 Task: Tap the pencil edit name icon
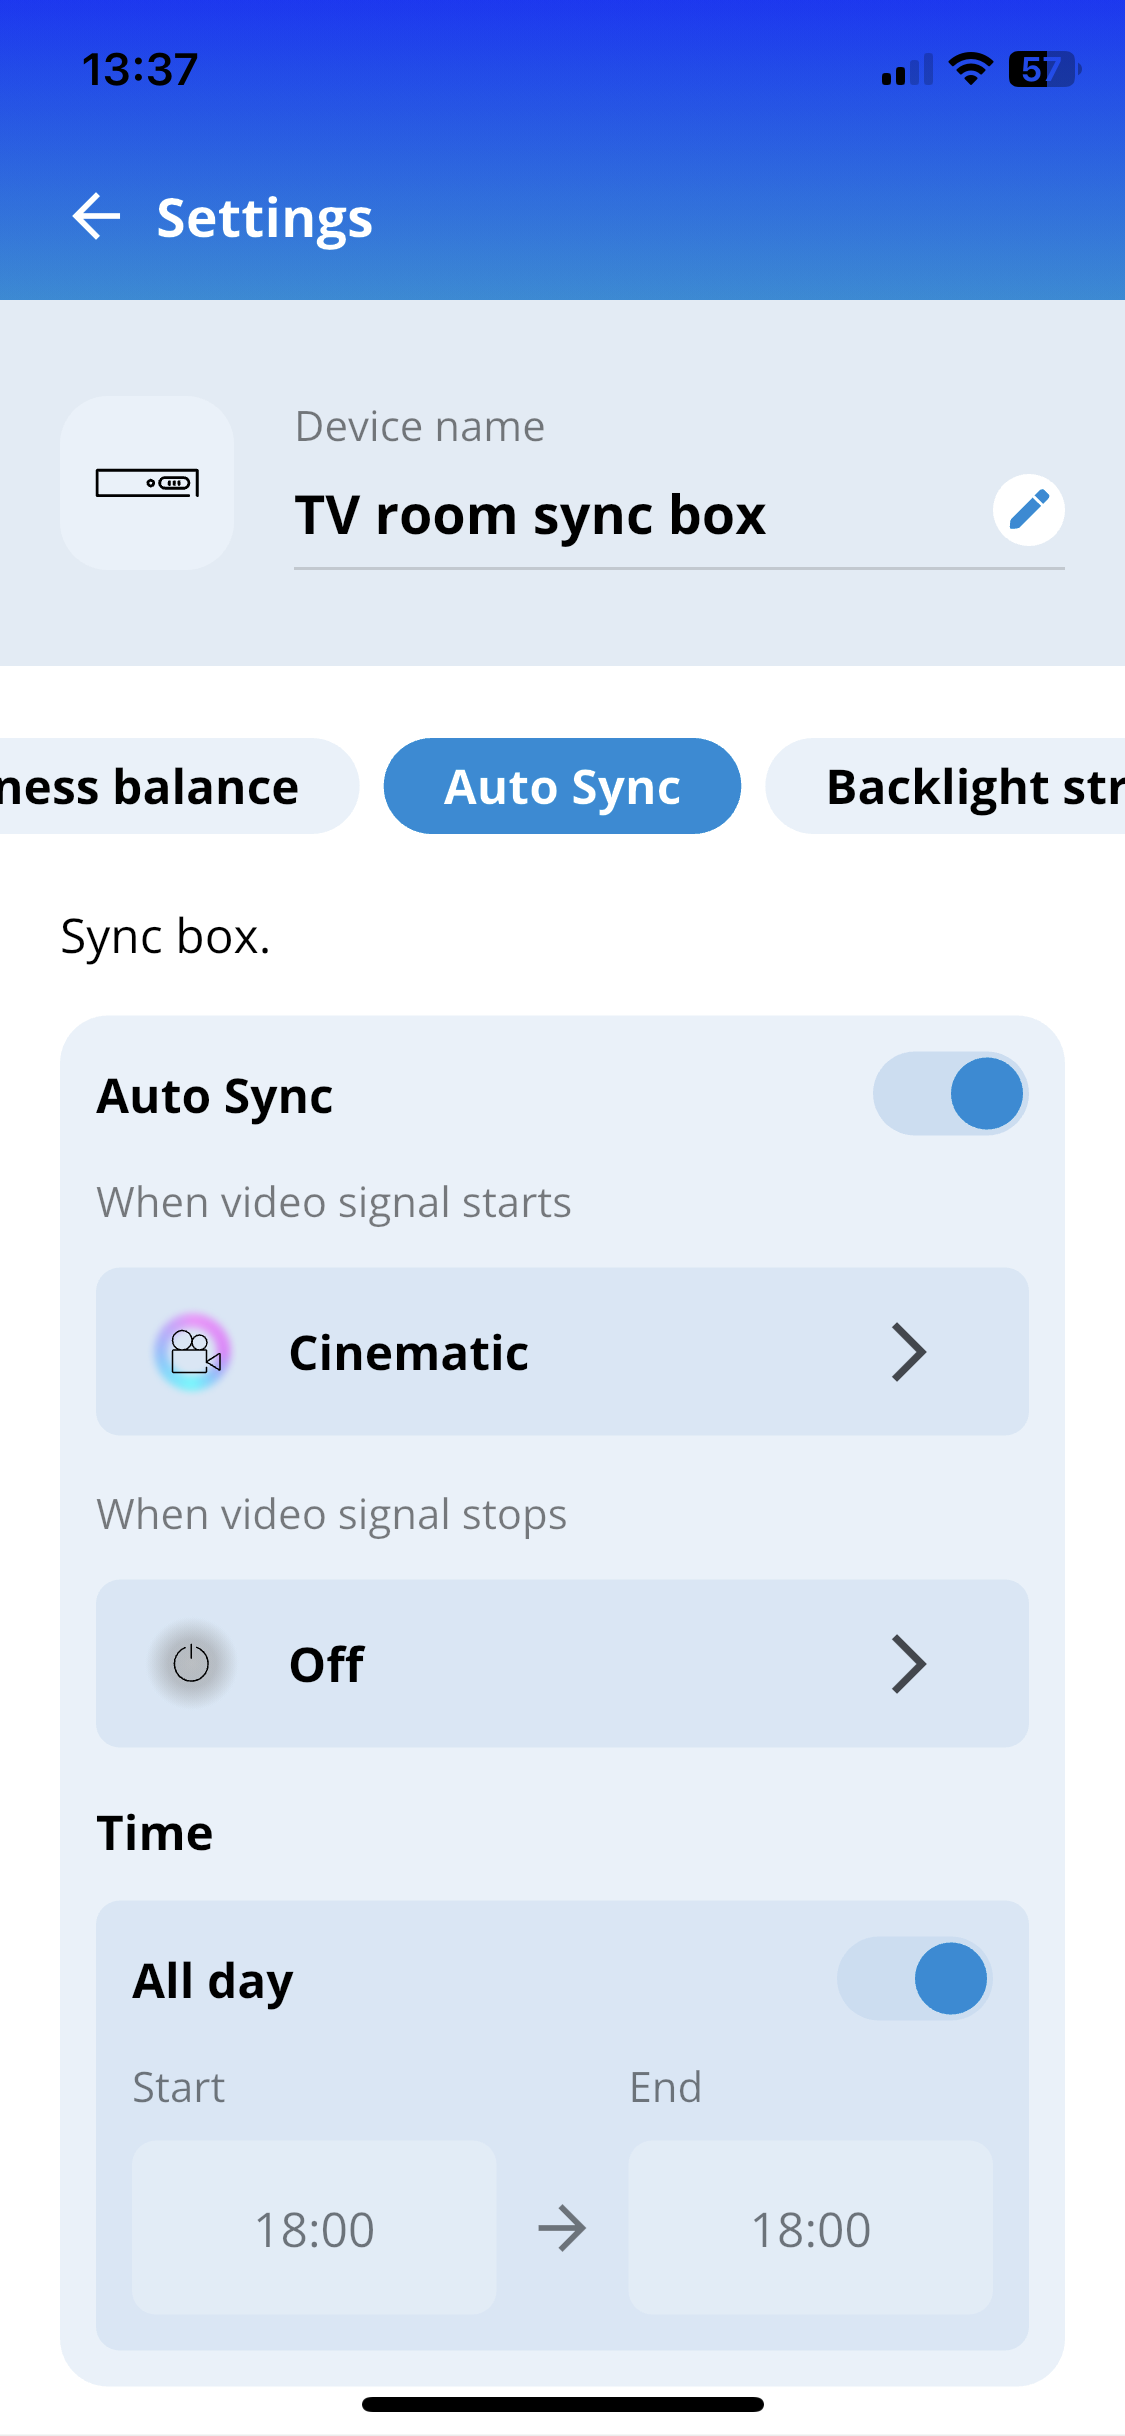pyautogui.click(x=1028, y=510)
